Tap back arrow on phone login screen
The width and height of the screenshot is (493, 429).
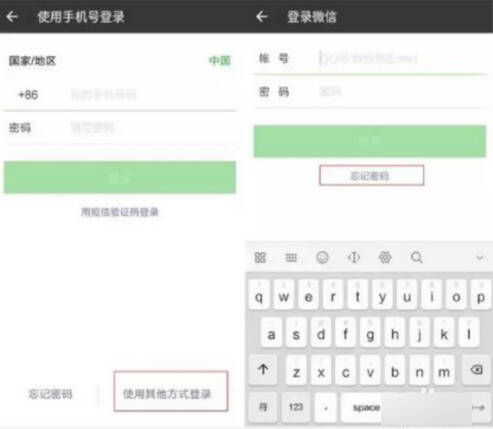point(12,16)
